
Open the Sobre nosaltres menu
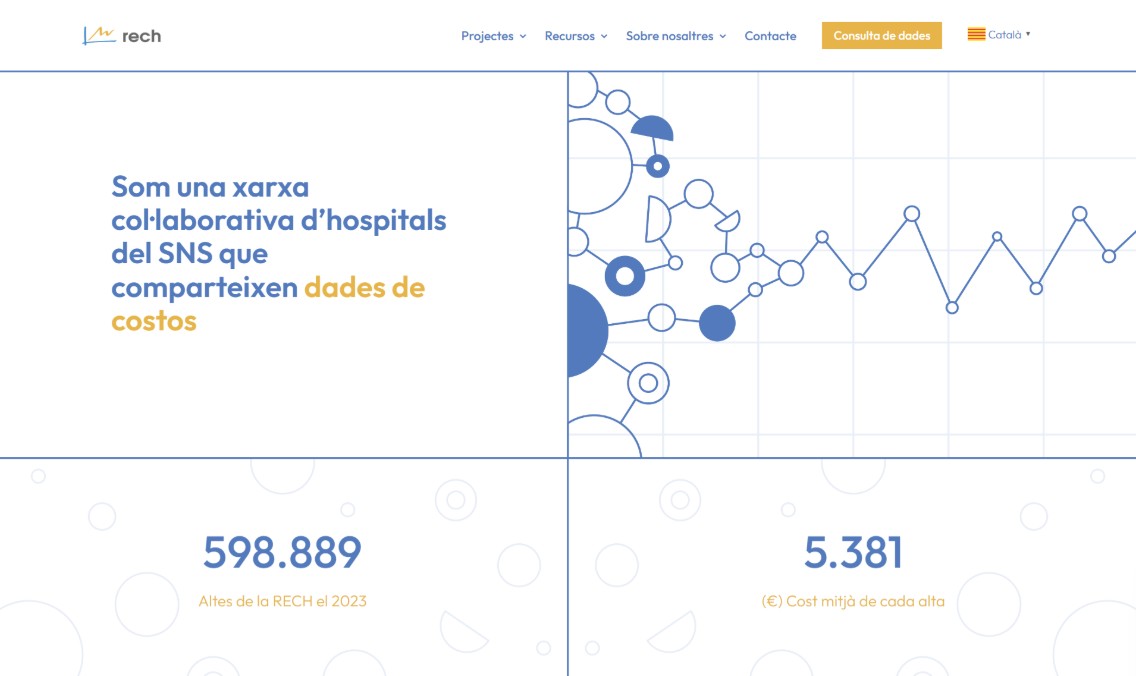click(669, 36)
